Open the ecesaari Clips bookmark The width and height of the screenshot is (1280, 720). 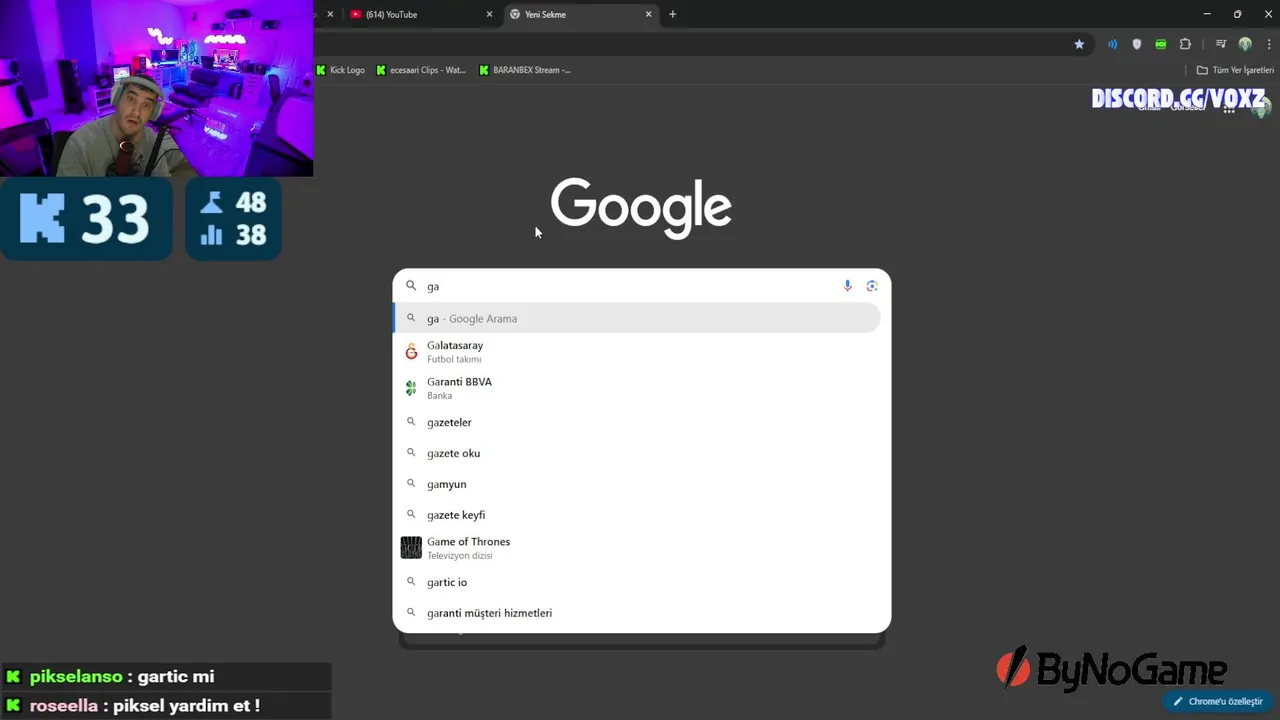click(x=421, y=70)
